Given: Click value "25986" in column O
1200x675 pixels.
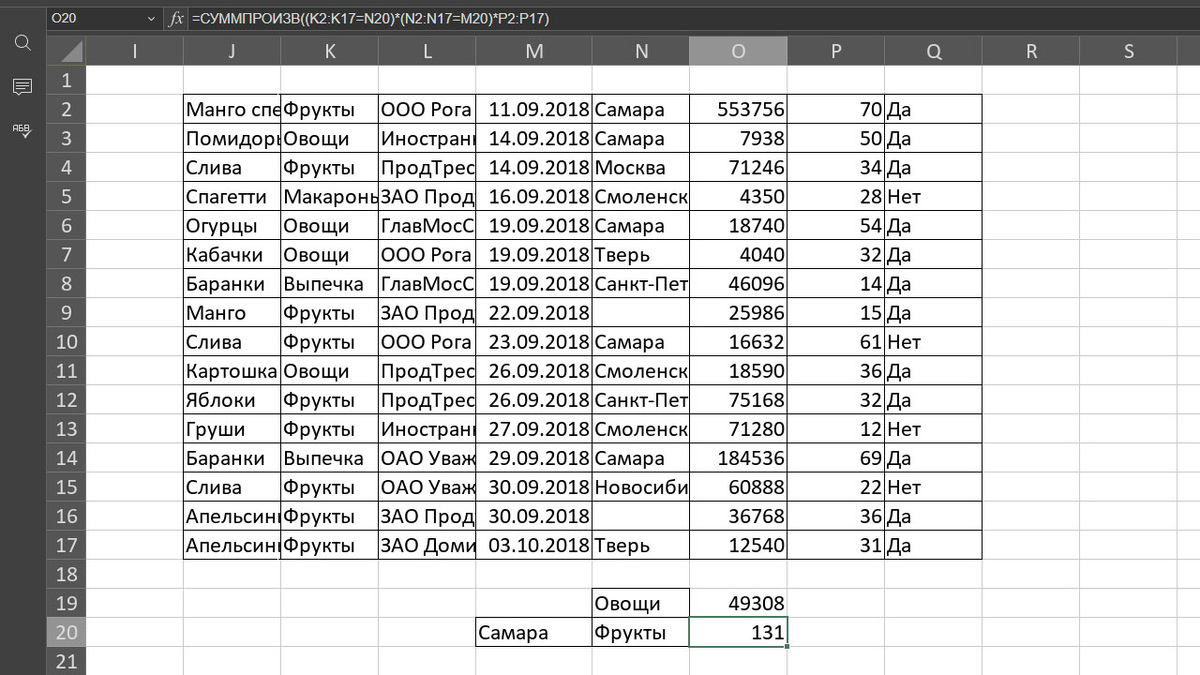Looking at the screenshot, I should click(738, 313).
